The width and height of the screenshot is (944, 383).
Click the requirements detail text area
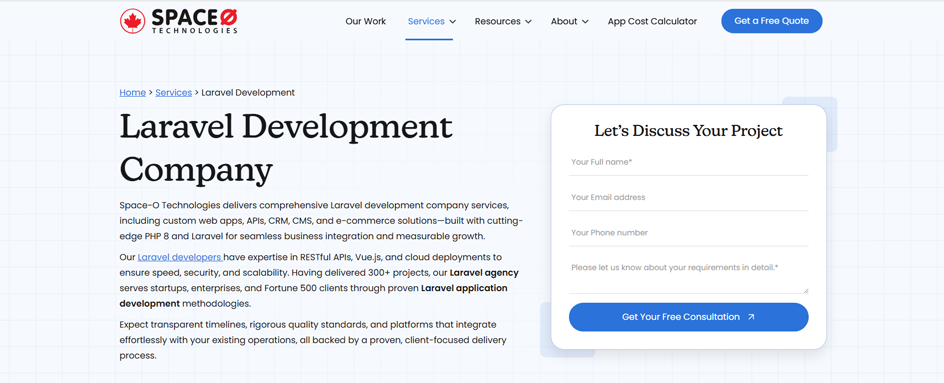point(689,275)
